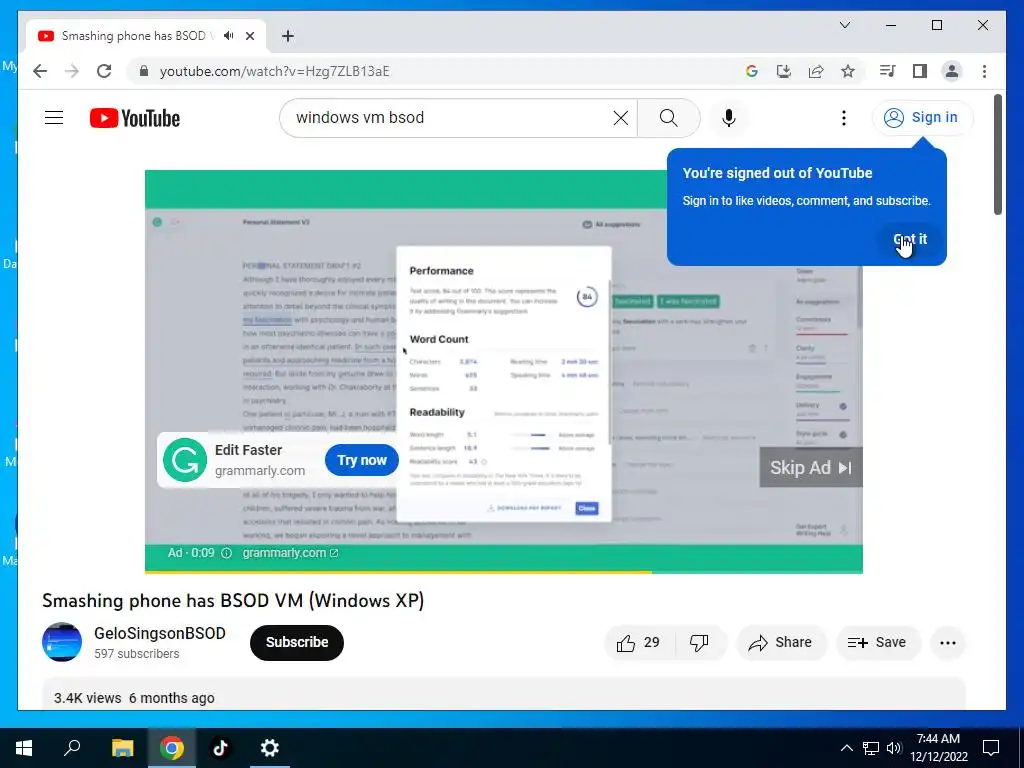Go back to previous page
The image size is (1024, 768).
click(40, 71)
